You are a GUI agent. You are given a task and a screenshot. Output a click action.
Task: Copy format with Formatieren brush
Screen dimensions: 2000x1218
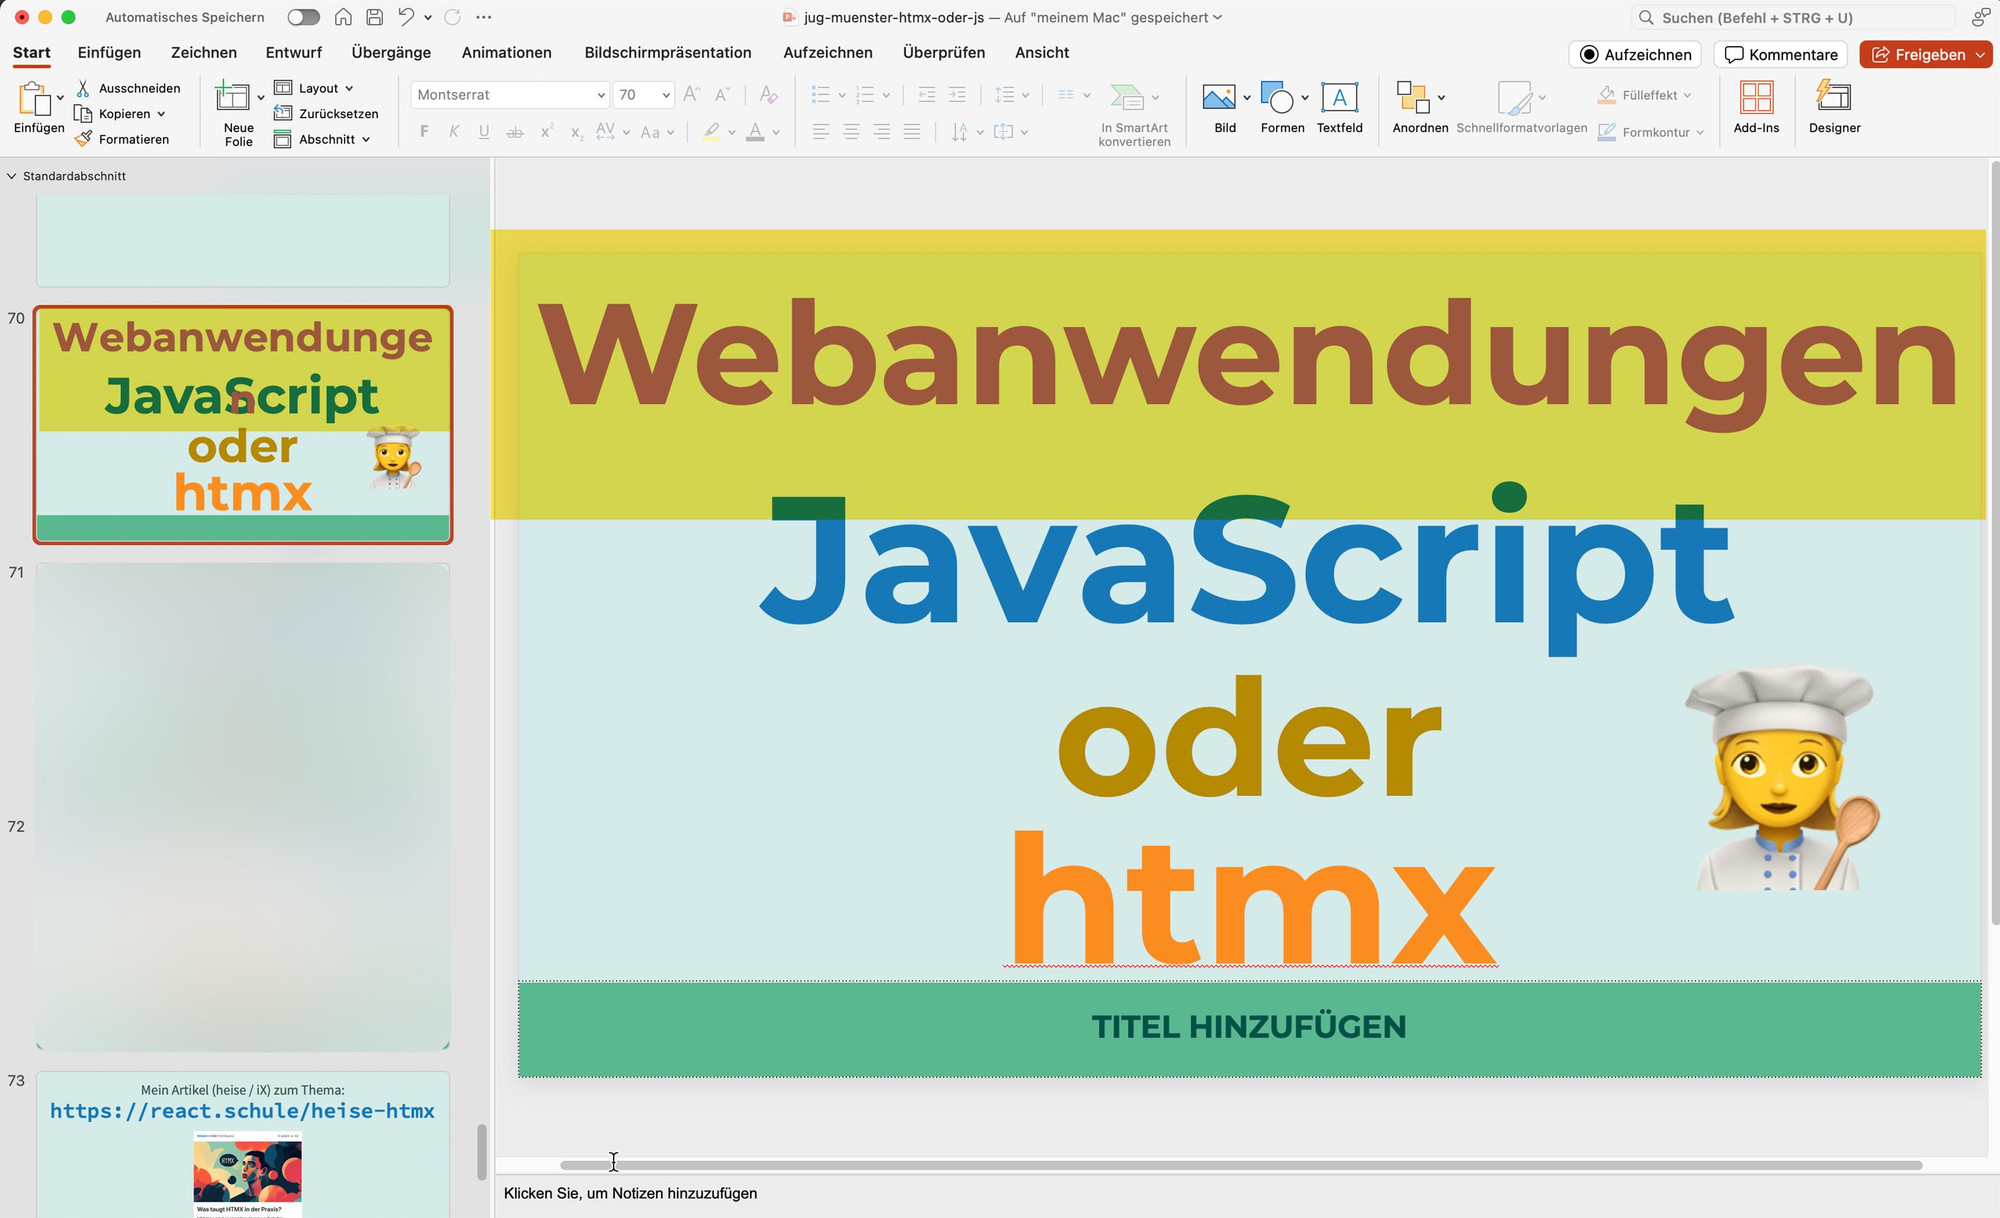[x=122, y=139]
